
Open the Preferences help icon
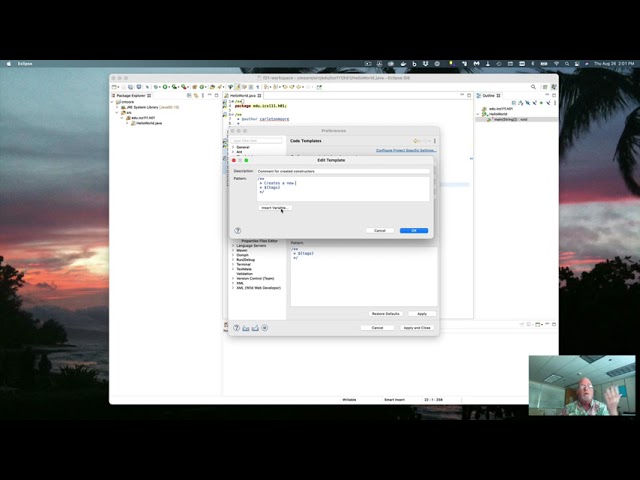(x=236, y=328)
